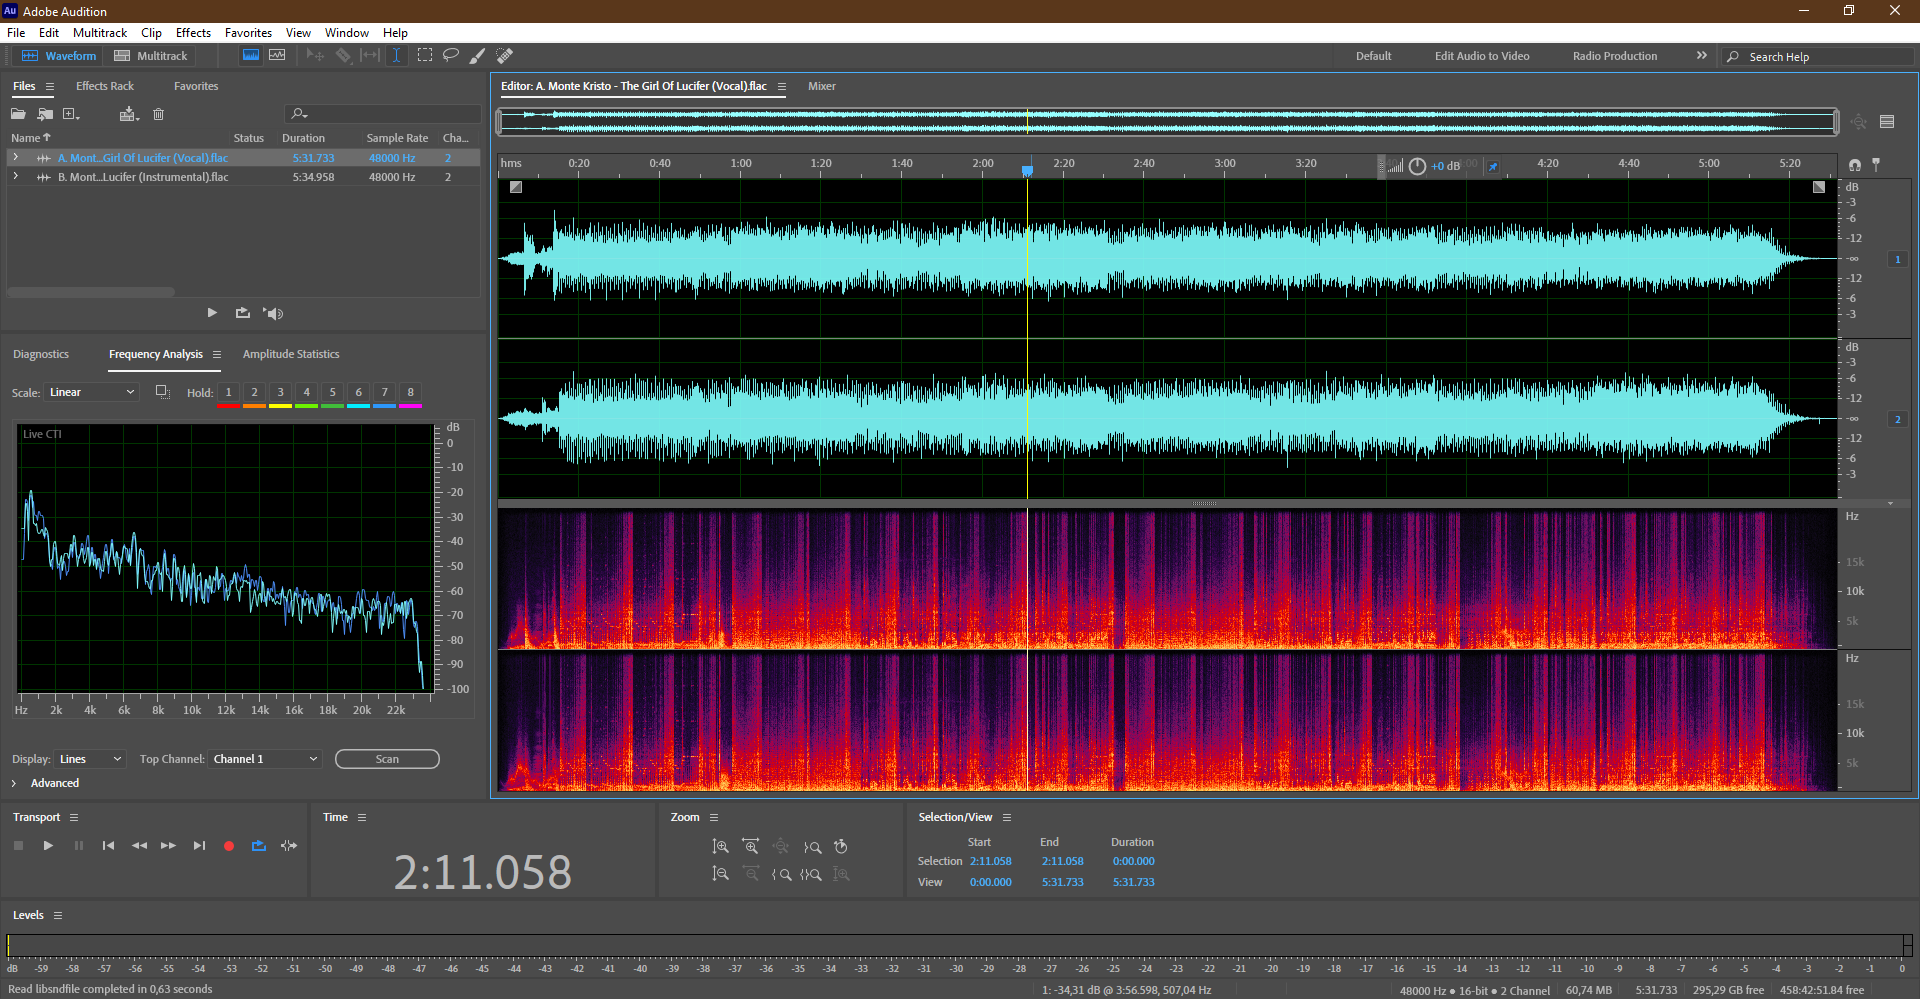The height and width of the screenshot is (999, 1920).
Task: Switch to the Mixer tab
Action: (x=822, y=86)
